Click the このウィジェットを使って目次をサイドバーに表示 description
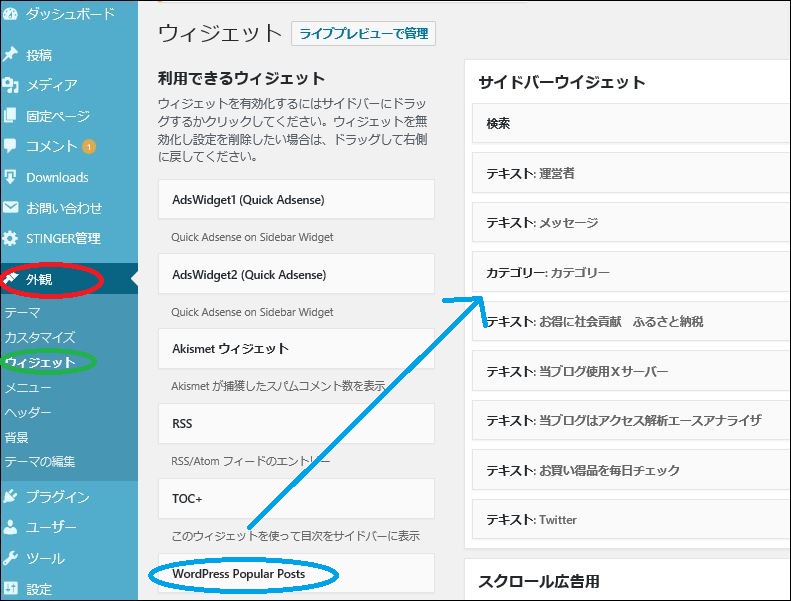The height and width of the screenshot is (601, 791). click(296, 536)
